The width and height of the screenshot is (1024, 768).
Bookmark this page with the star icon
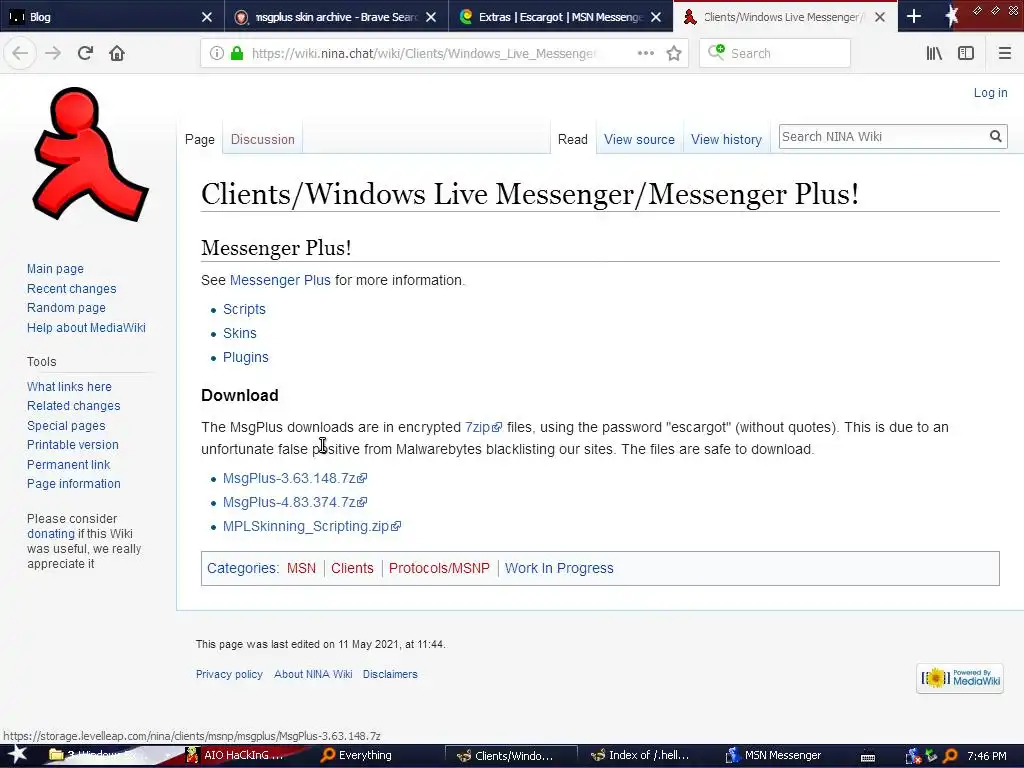[674, 54]
